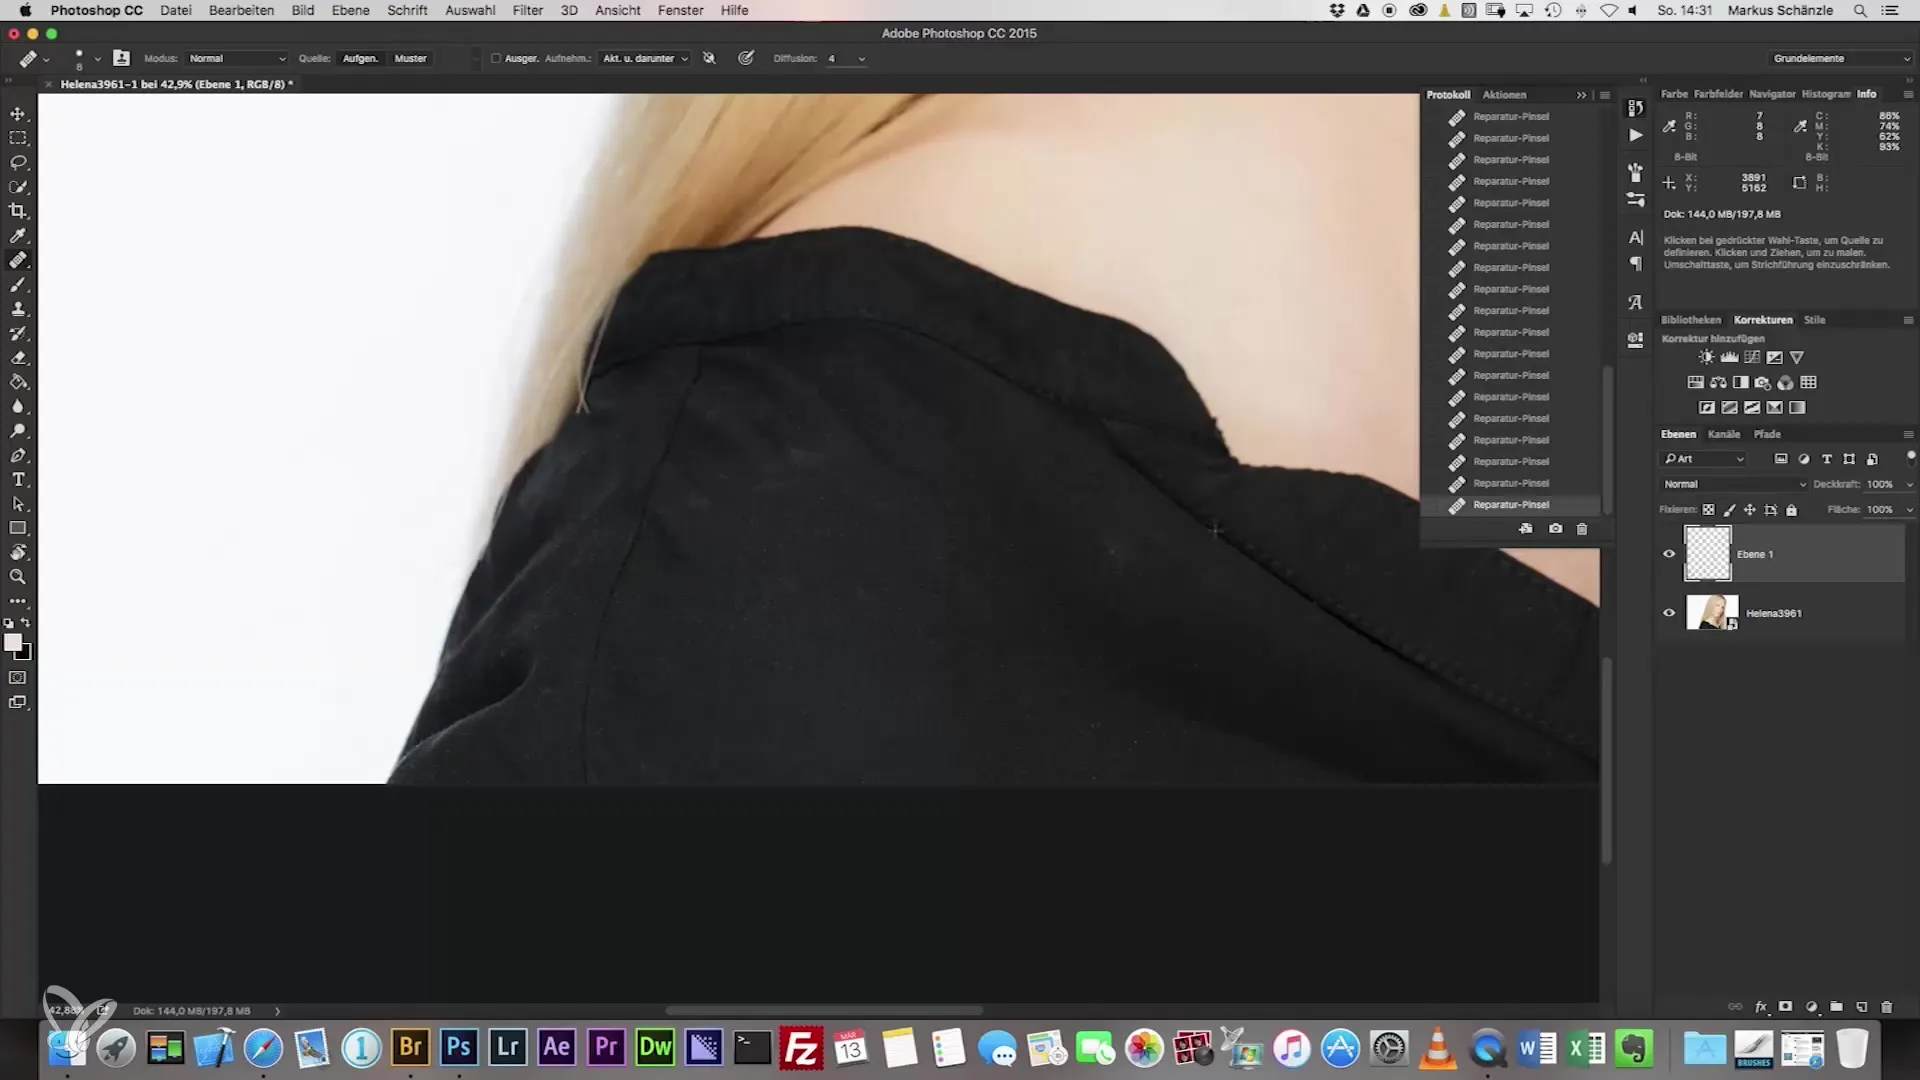Image resolution: width=1920 pixels, height=1080 pixels.
Task: Select the Crop tool
Action: (18, 211)
